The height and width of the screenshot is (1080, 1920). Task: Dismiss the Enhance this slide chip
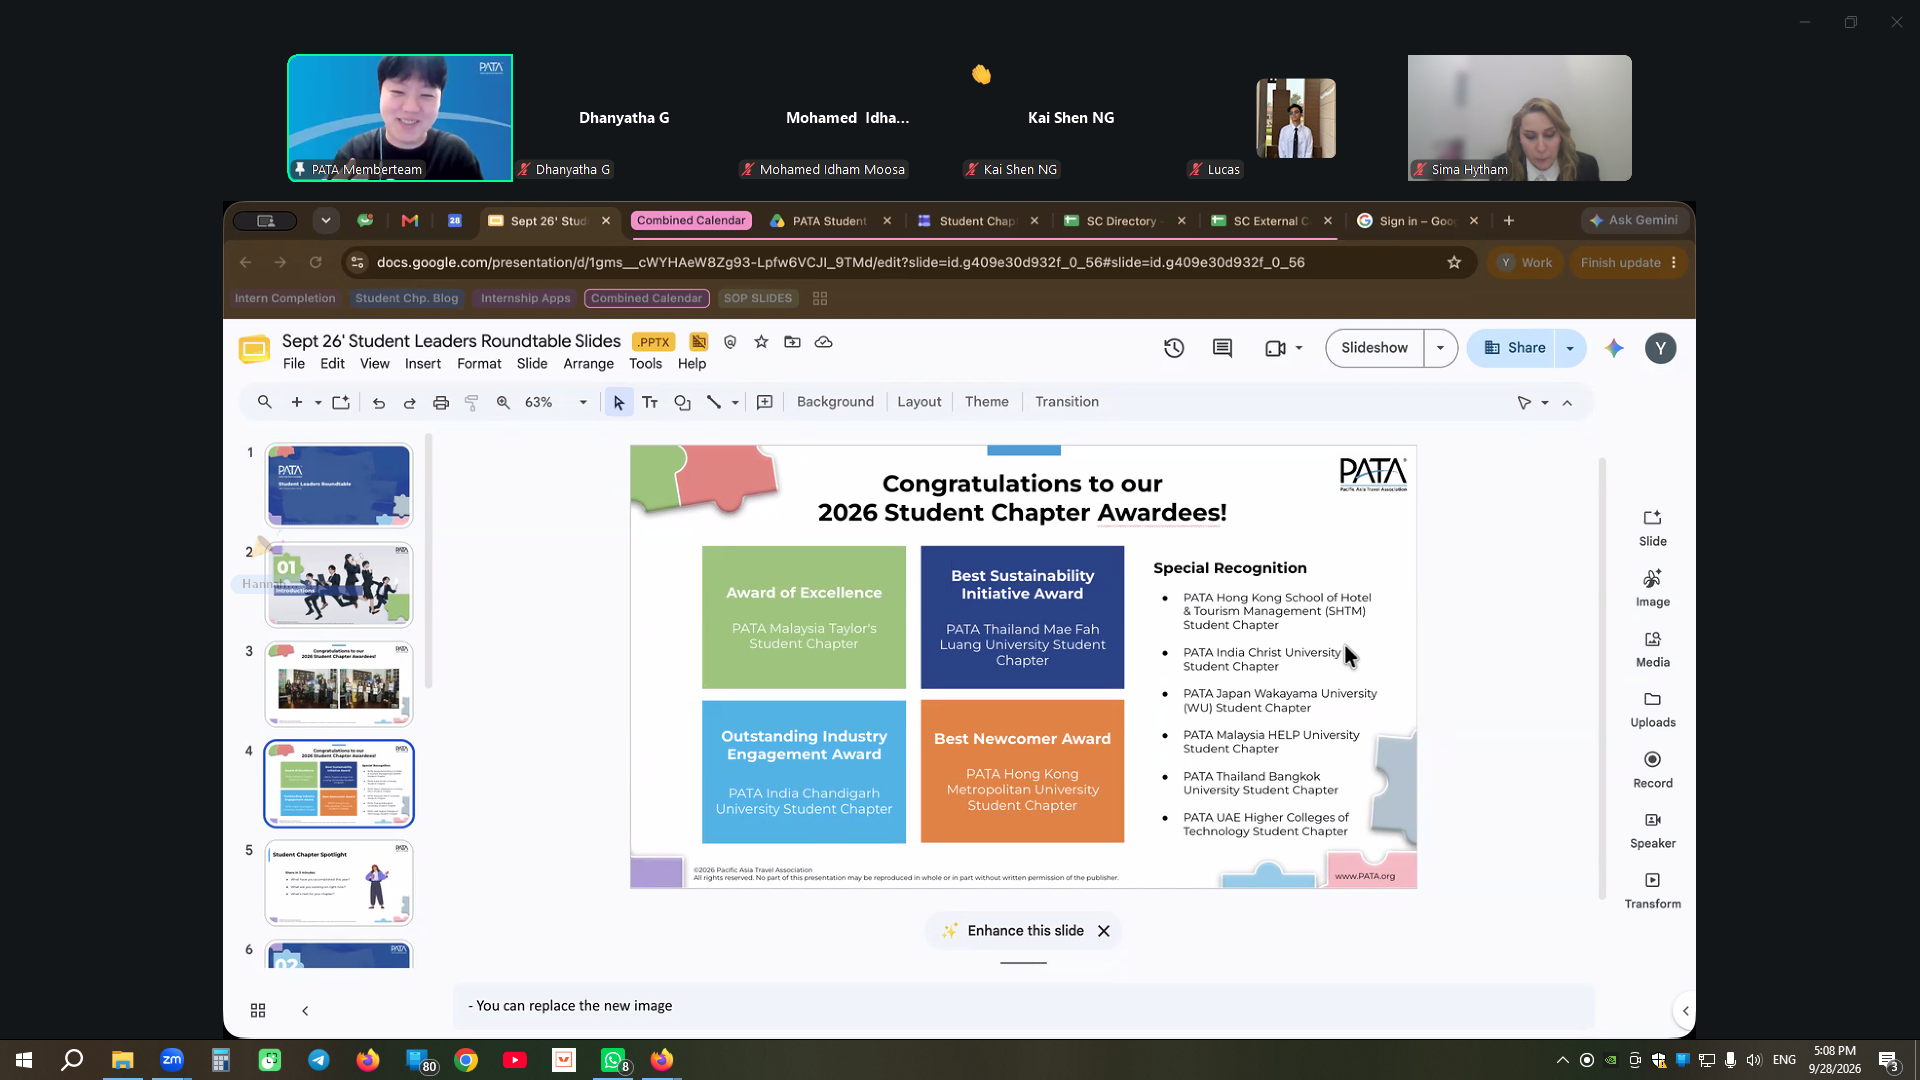(x=1103, y=931)
